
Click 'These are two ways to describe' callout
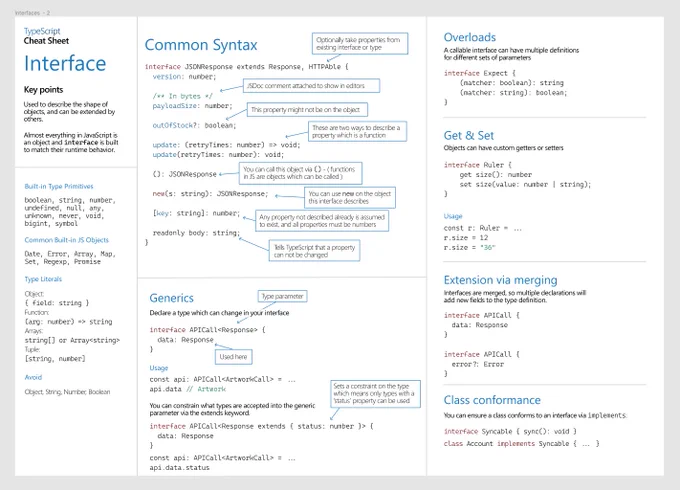357,131
